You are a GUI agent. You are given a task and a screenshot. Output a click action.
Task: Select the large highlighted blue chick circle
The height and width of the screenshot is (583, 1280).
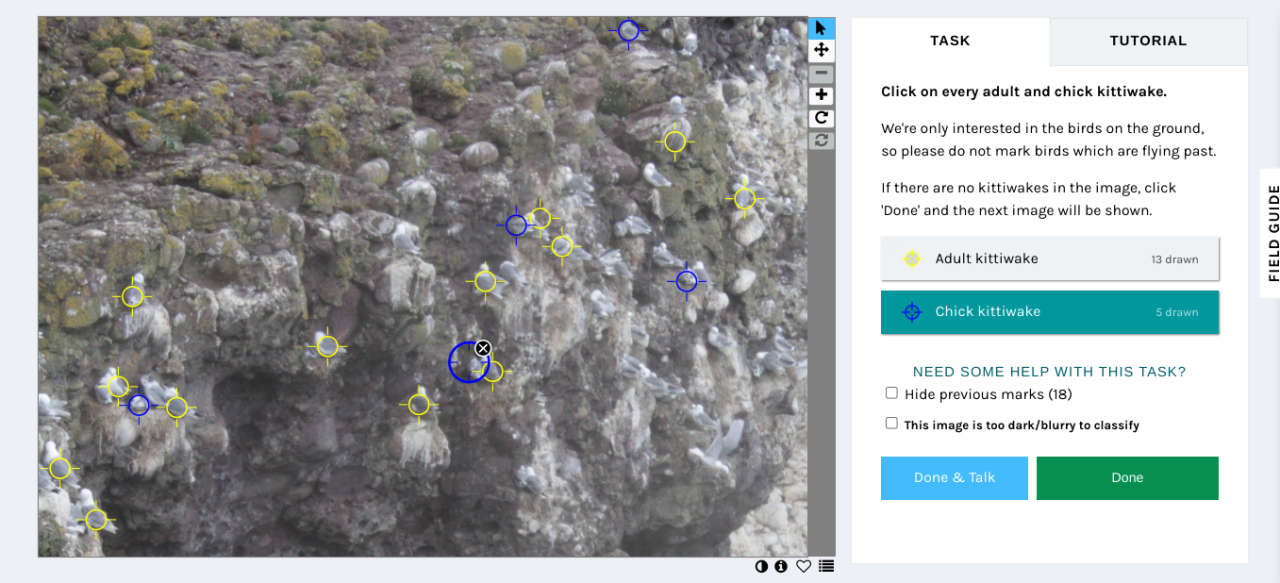pyautogui.click(x=467, y=362)
